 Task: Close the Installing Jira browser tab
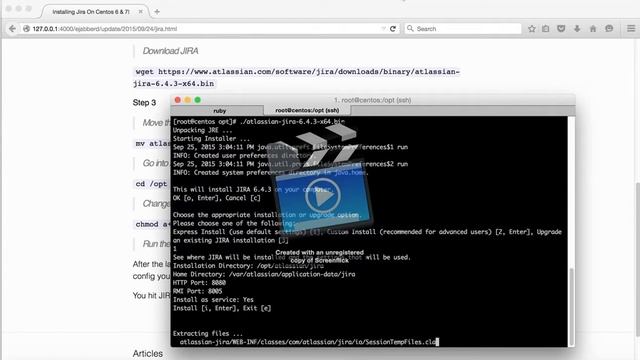point(141,12)
